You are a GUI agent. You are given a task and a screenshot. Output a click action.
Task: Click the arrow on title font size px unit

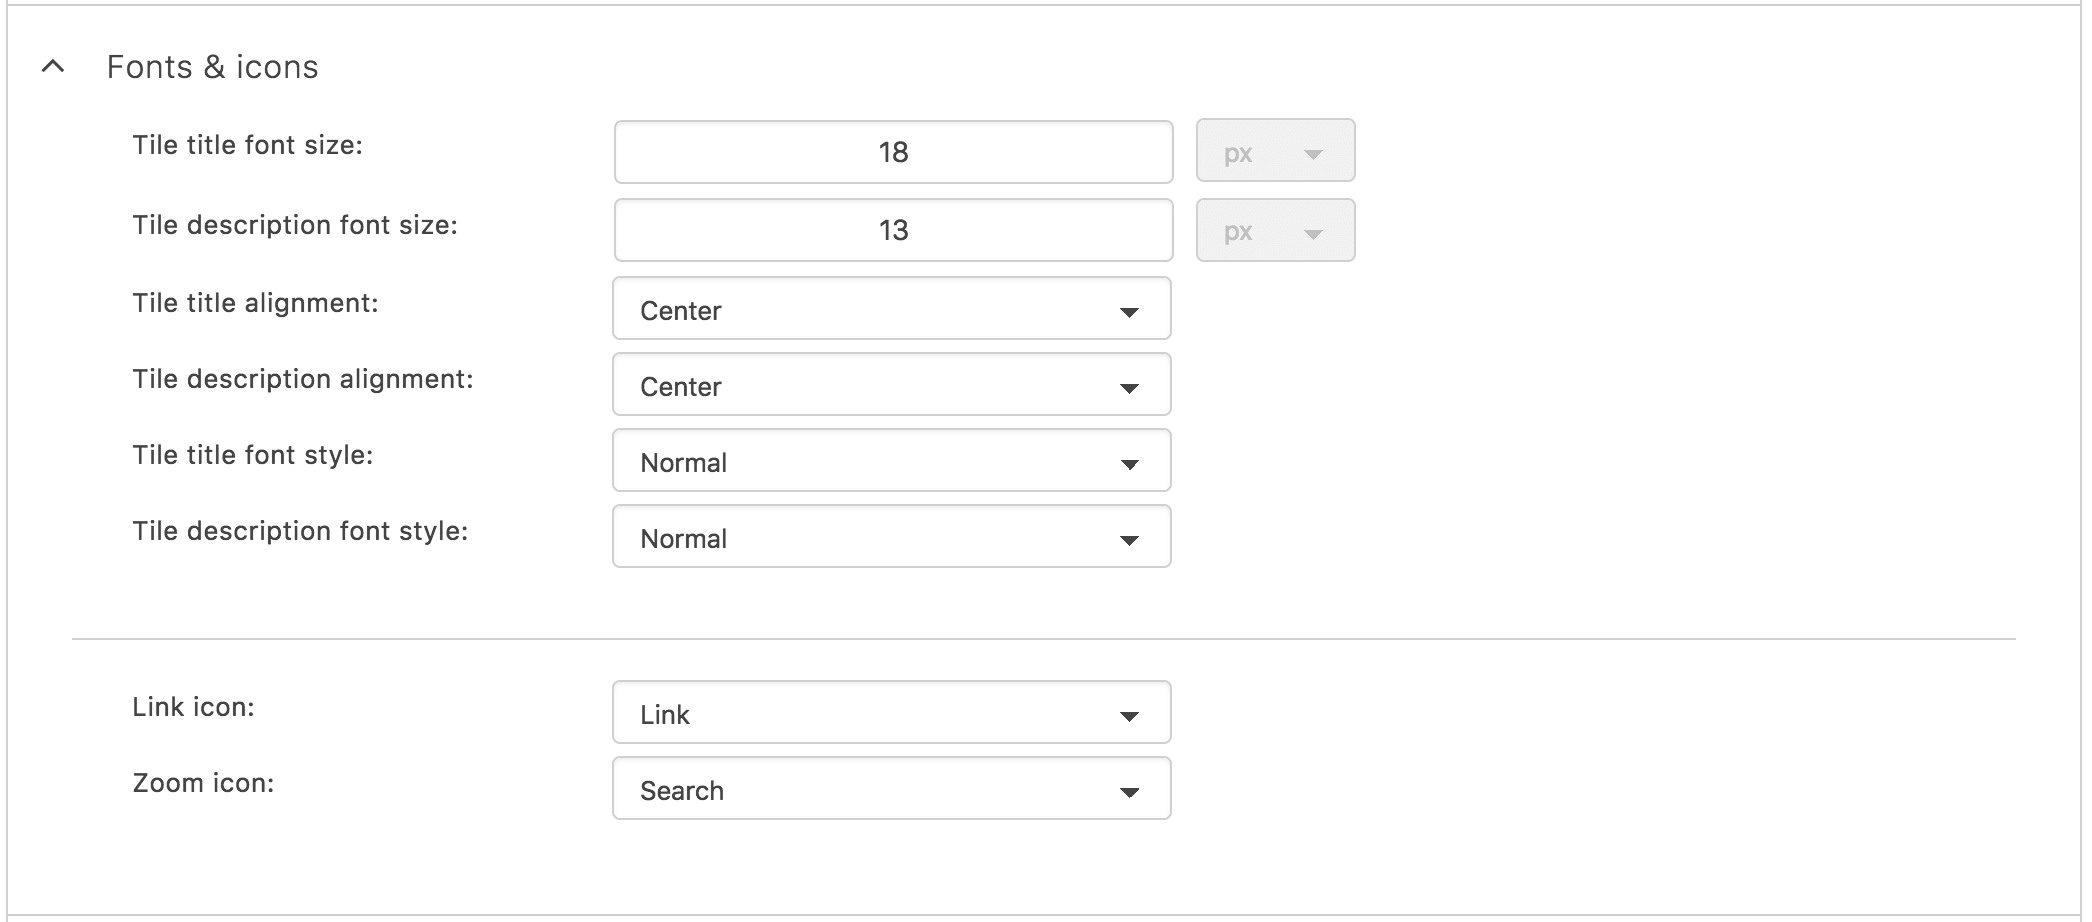click(1314, 154)
